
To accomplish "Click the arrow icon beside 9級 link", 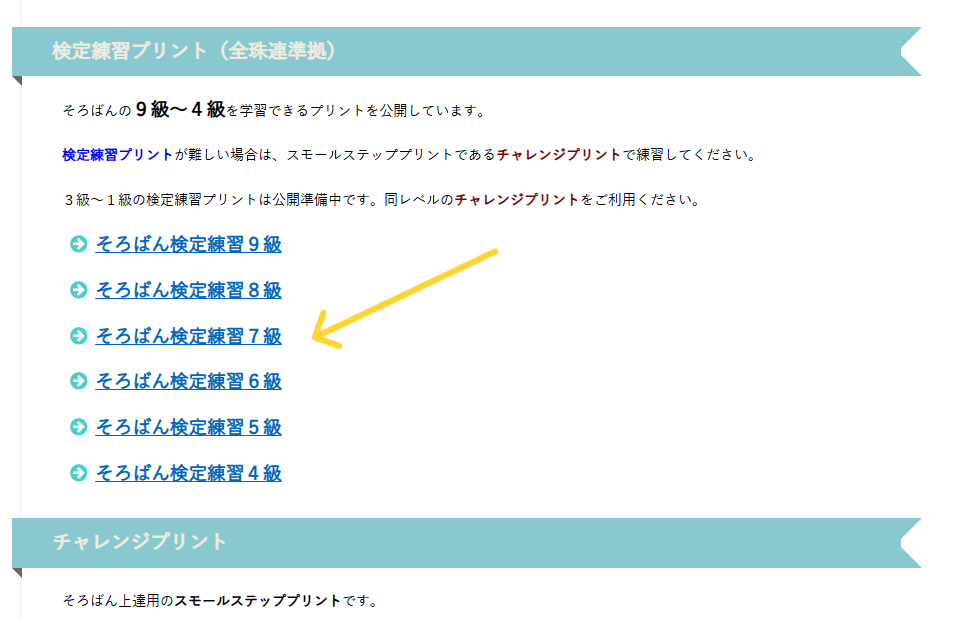I will point(79,244).
